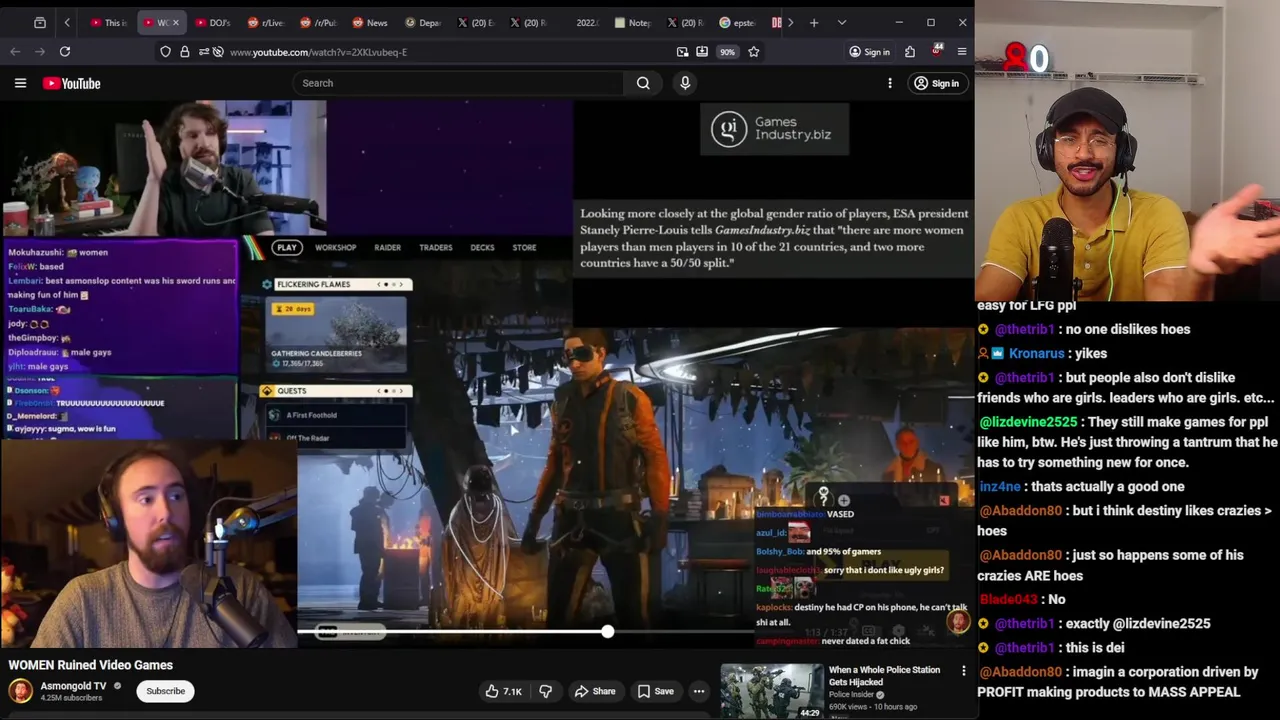The image size is (1280, 720).
Task: Visit the Police Insider channel
Action: coord(851,695)
